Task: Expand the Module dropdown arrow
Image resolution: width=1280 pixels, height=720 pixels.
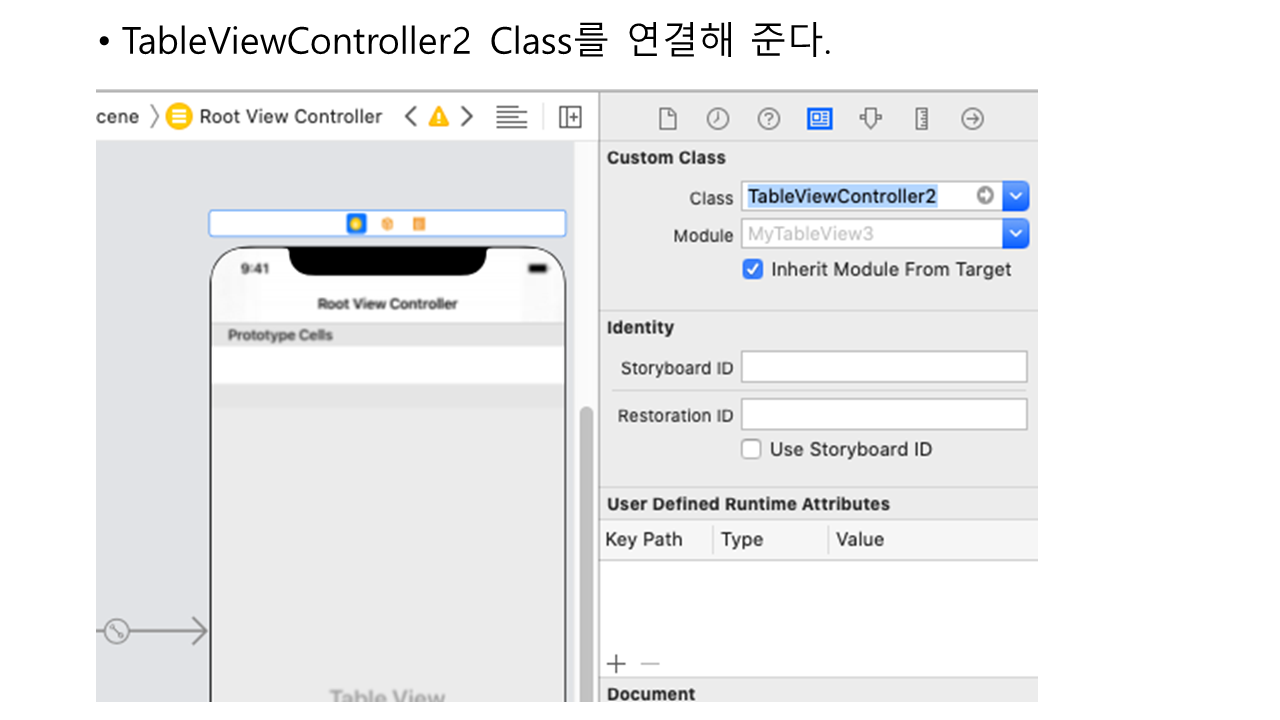Action: (1016, 235)
